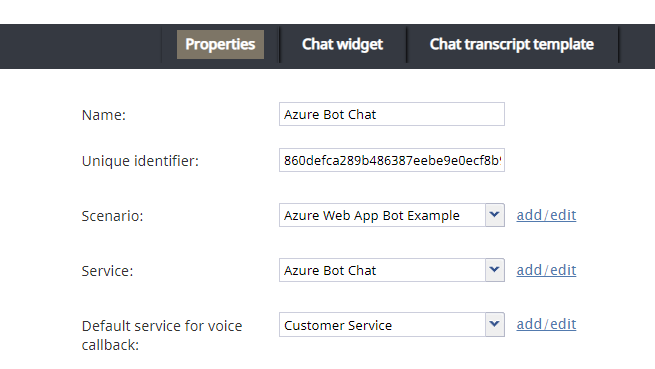
Task: Click the 'Scenario:' label
Action: [112, 216]
